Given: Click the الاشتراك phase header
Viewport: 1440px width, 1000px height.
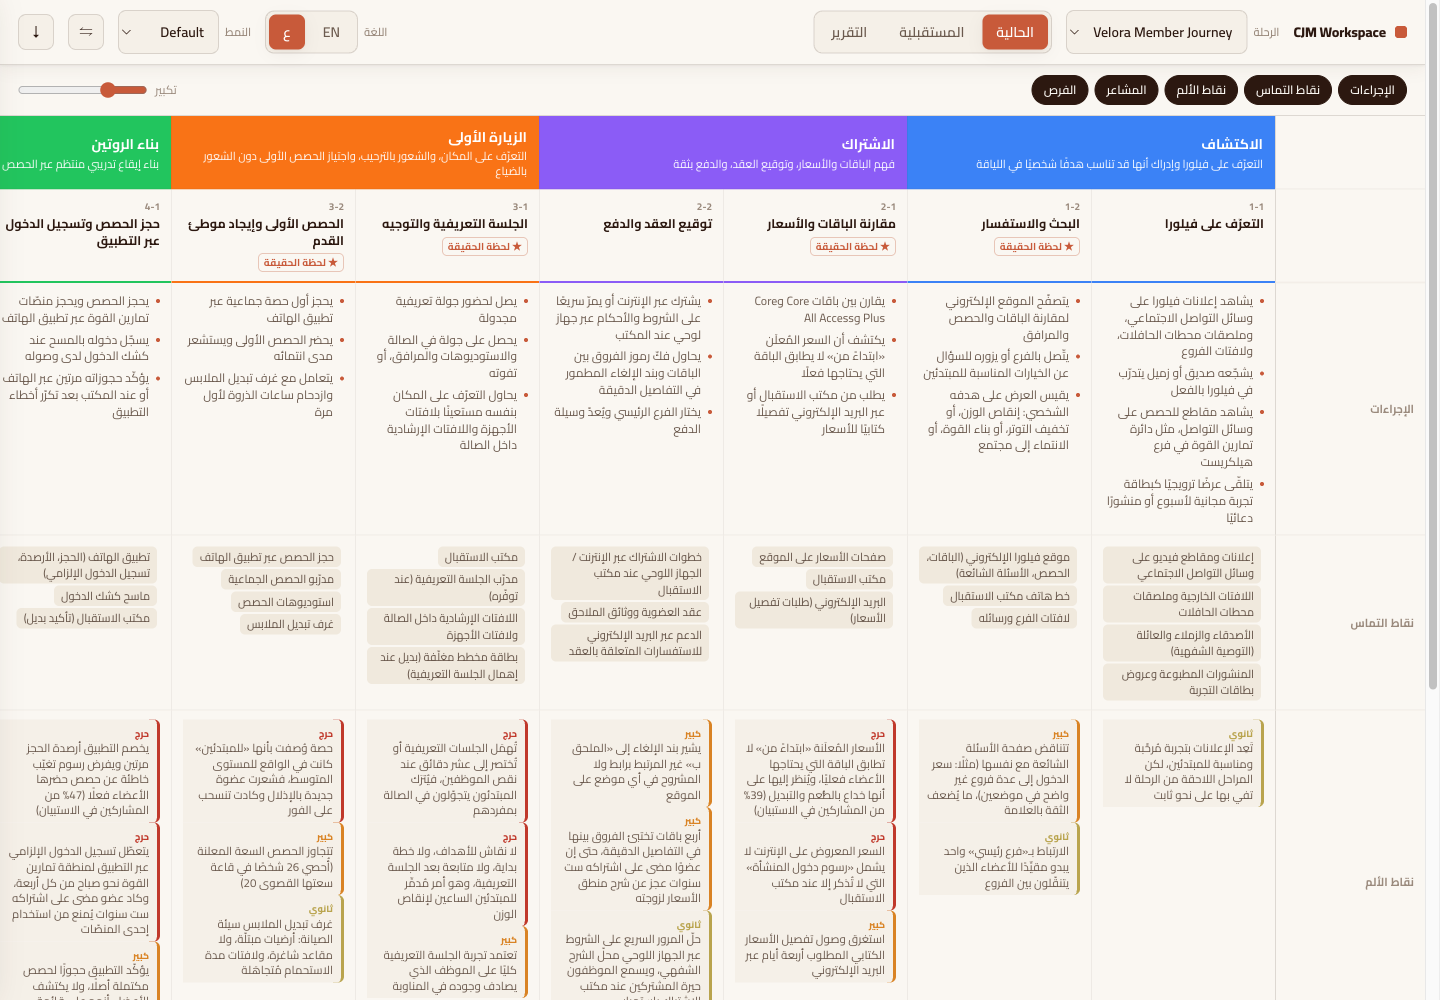Looking at the screenshot, I should coord(723,153).
